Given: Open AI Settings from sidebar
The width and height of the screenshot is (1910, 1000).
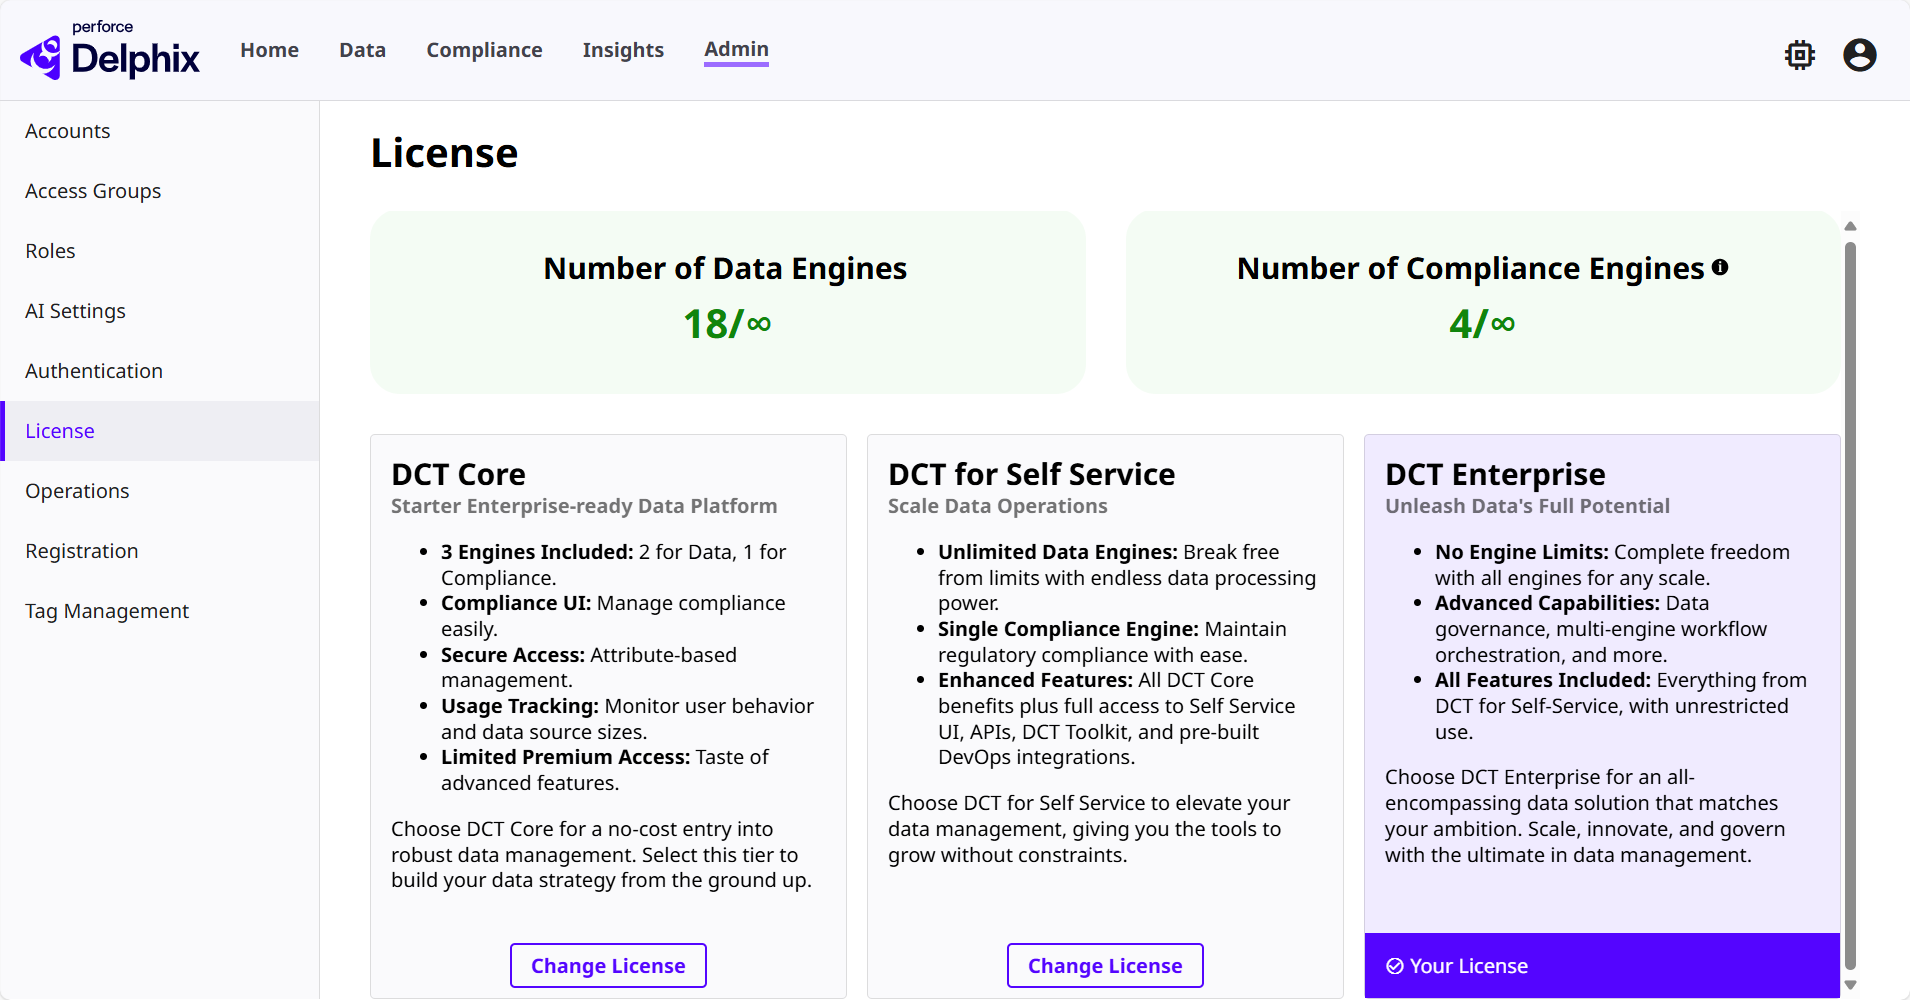Looking at the screenshot, I should [75, 311].
